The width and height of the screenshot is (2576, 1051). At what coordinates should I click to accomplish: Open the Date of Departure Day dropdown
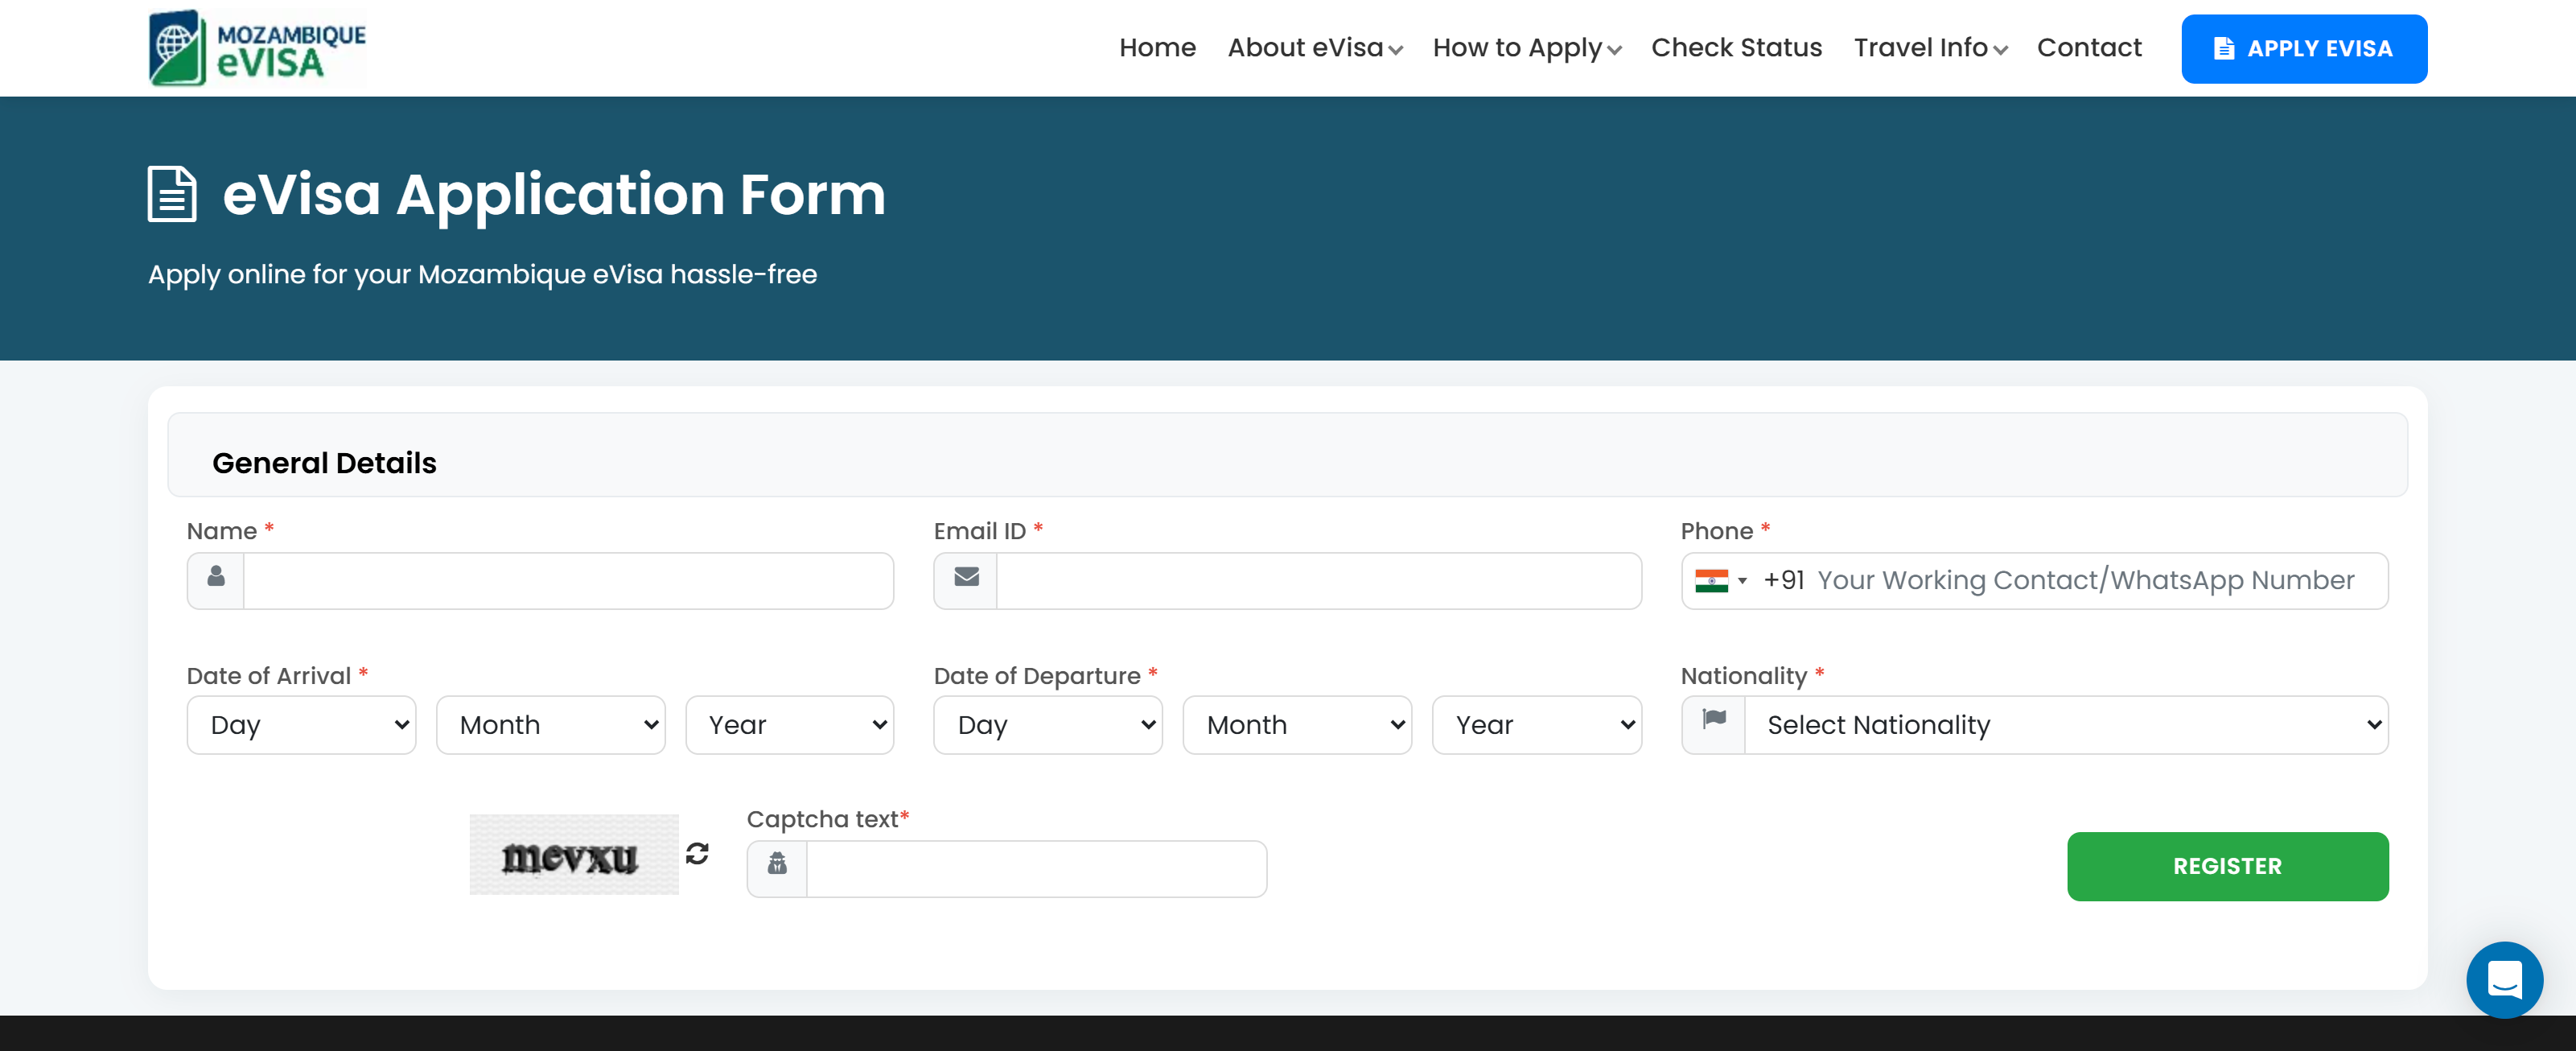[1047, 725]
